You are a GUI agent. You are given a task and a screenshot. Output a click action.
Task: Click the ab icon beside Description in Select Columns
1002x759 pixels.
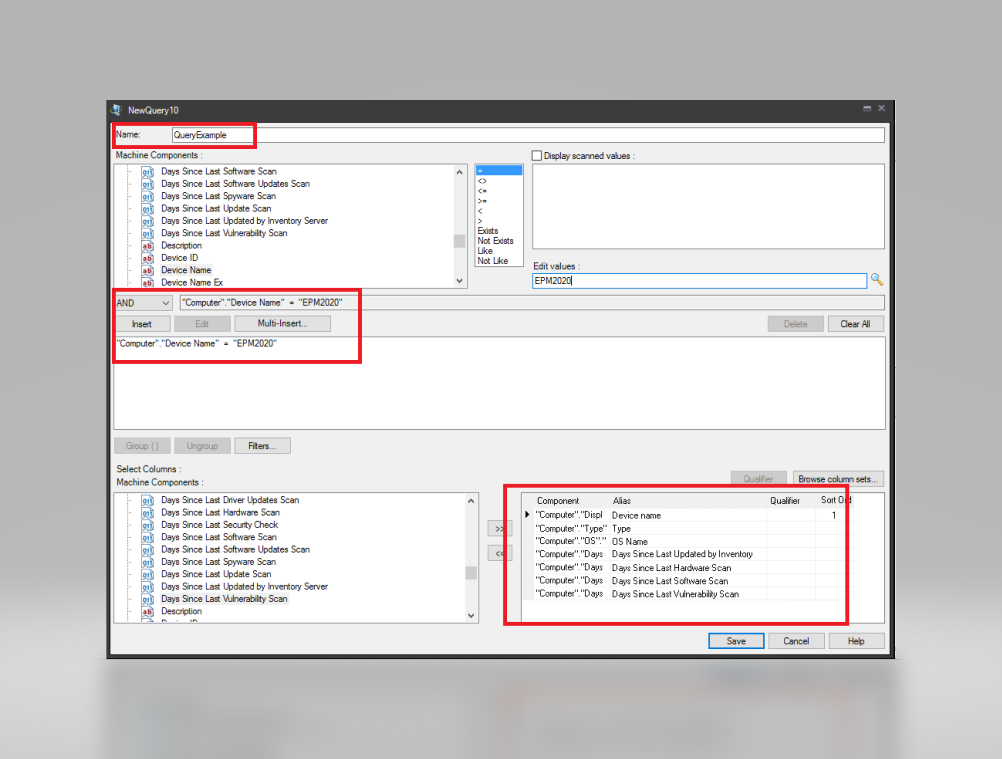(x=145, y=611)
